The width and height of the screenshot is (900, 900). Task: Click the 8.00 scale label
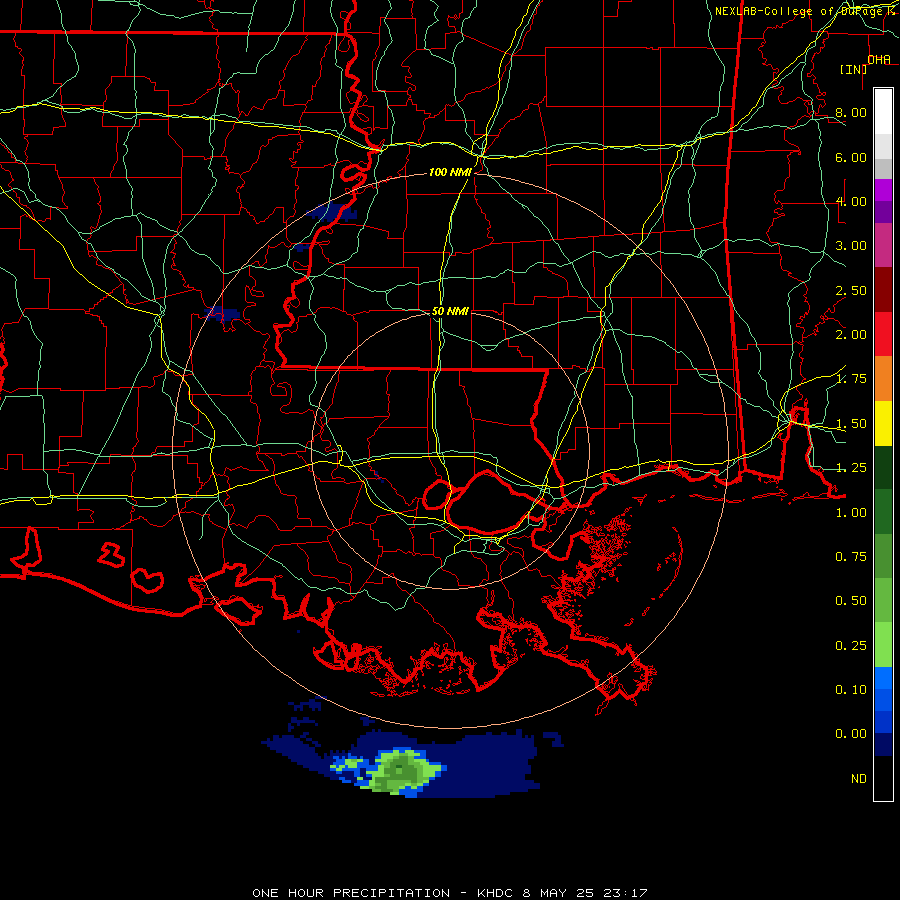(x=851, y=112)
